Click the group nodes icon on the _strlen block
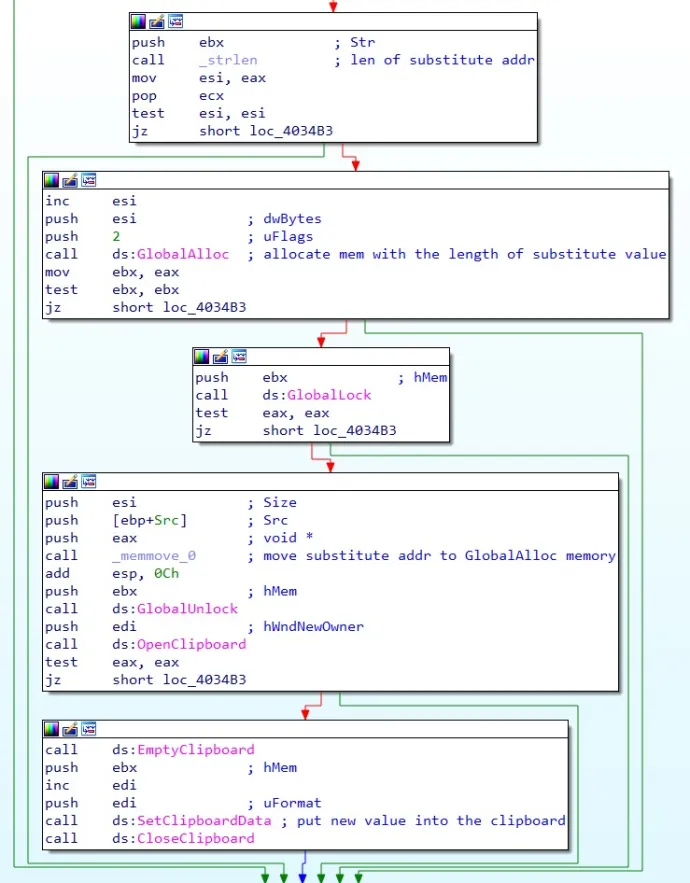Image resolution: width=690 pixels, height=883 pixels. (x=175, y=21)
